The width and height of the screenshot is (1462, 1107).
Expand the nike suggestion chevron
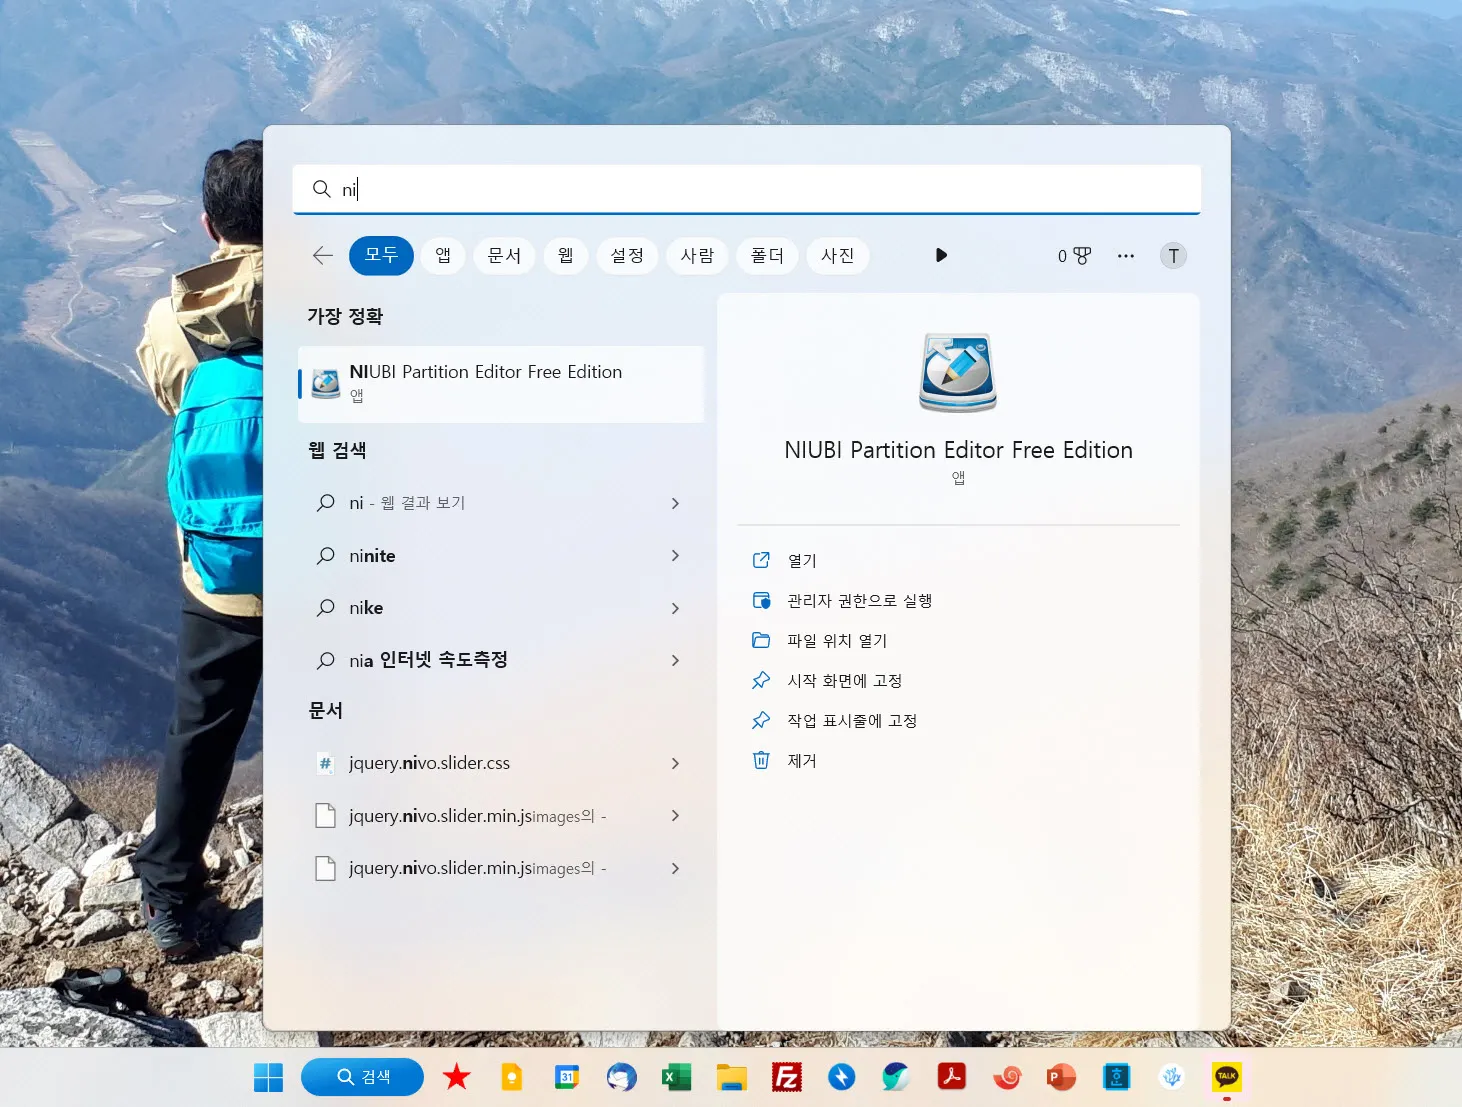pos(675,608)
